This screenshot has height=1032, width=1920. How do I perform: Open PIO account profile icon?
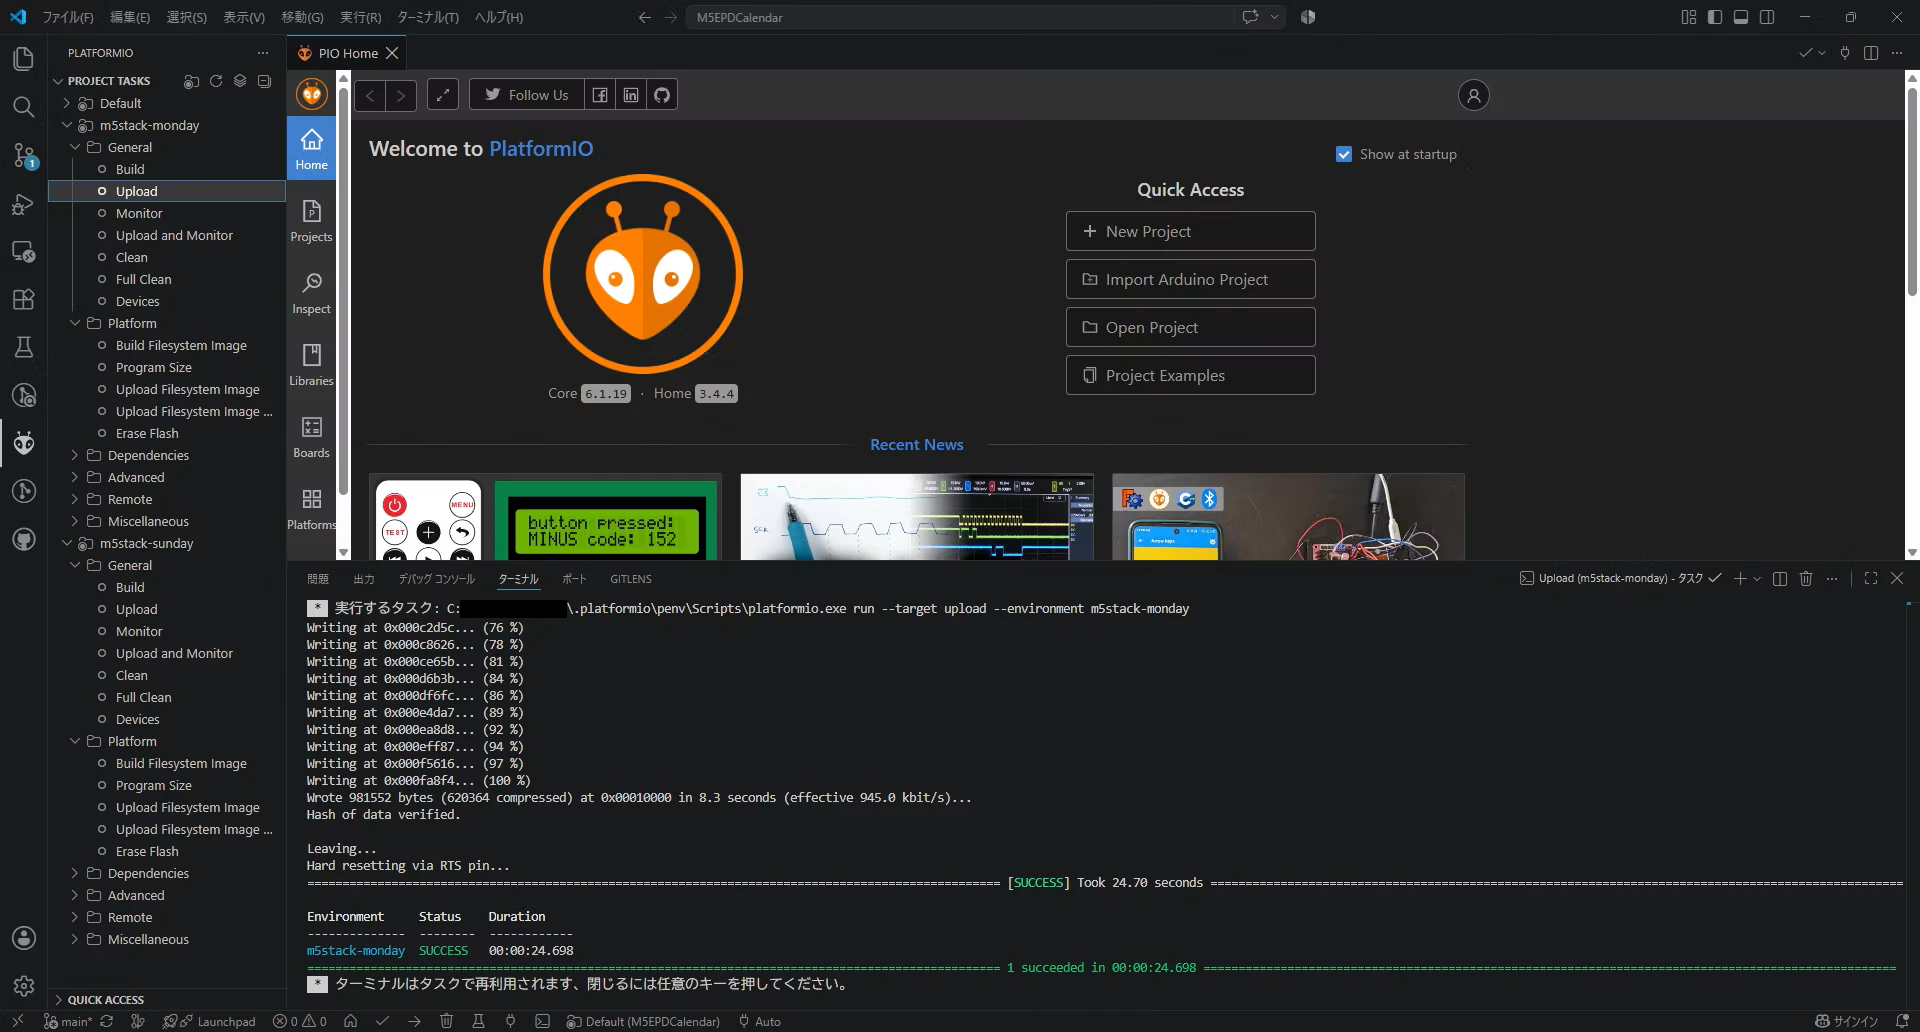[1473, 95]
